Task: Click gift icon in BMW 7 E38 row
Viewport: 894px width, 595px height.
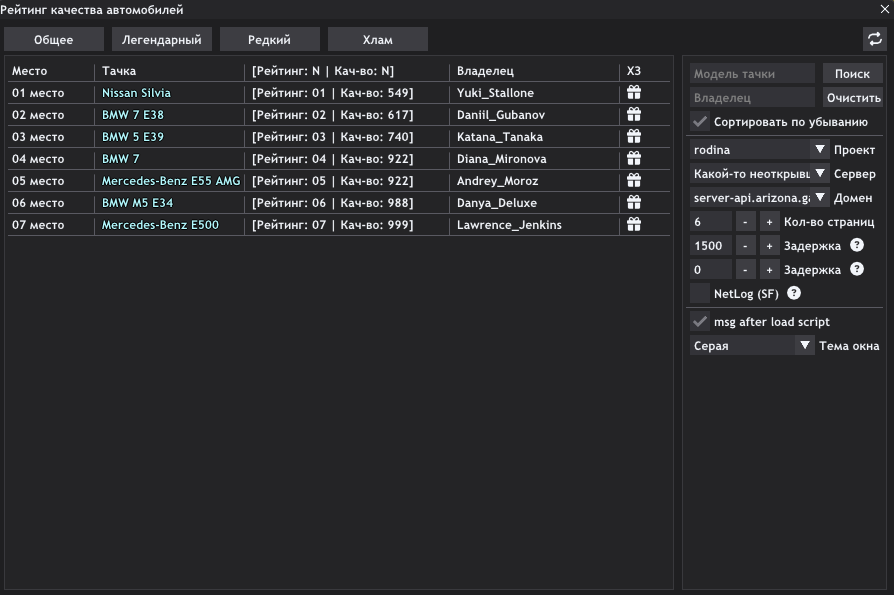Action: click(x=633, y=115)
